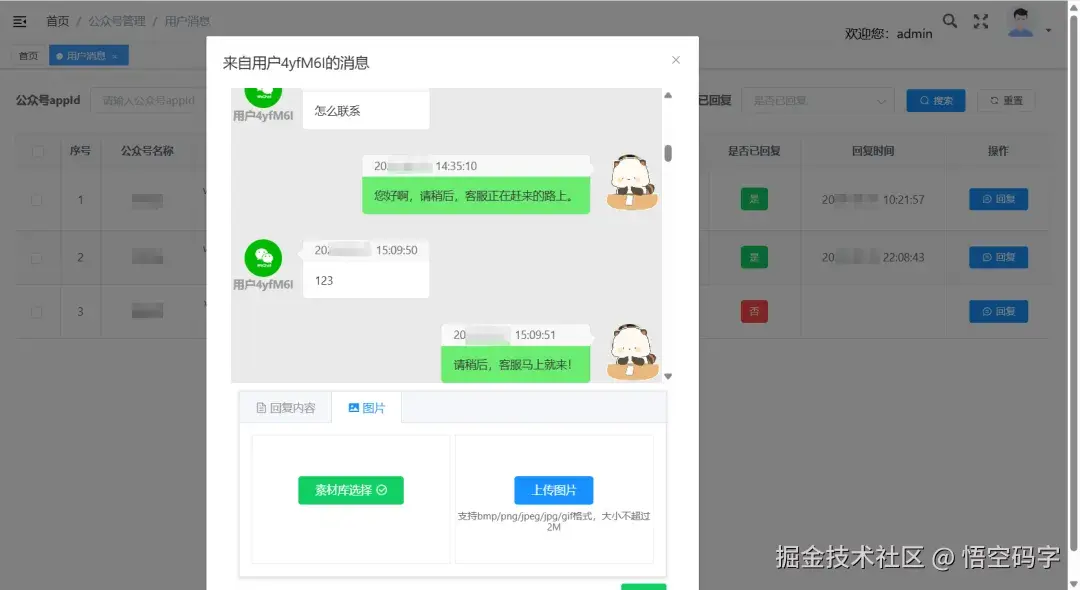Collapse the sidebar menu icon
Viewport: 1080px width, 590px height.
pyautogui.click(x=18, y=20)
